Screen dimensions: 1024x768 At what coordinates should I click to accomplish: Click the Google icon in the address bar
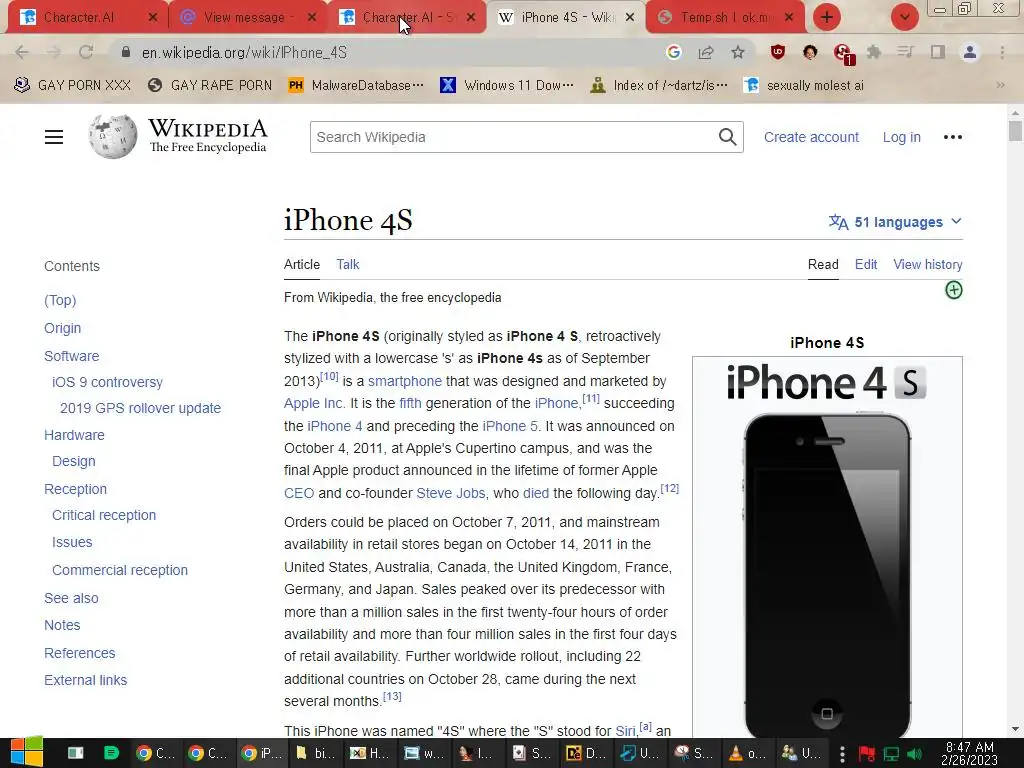pos(674,52)
